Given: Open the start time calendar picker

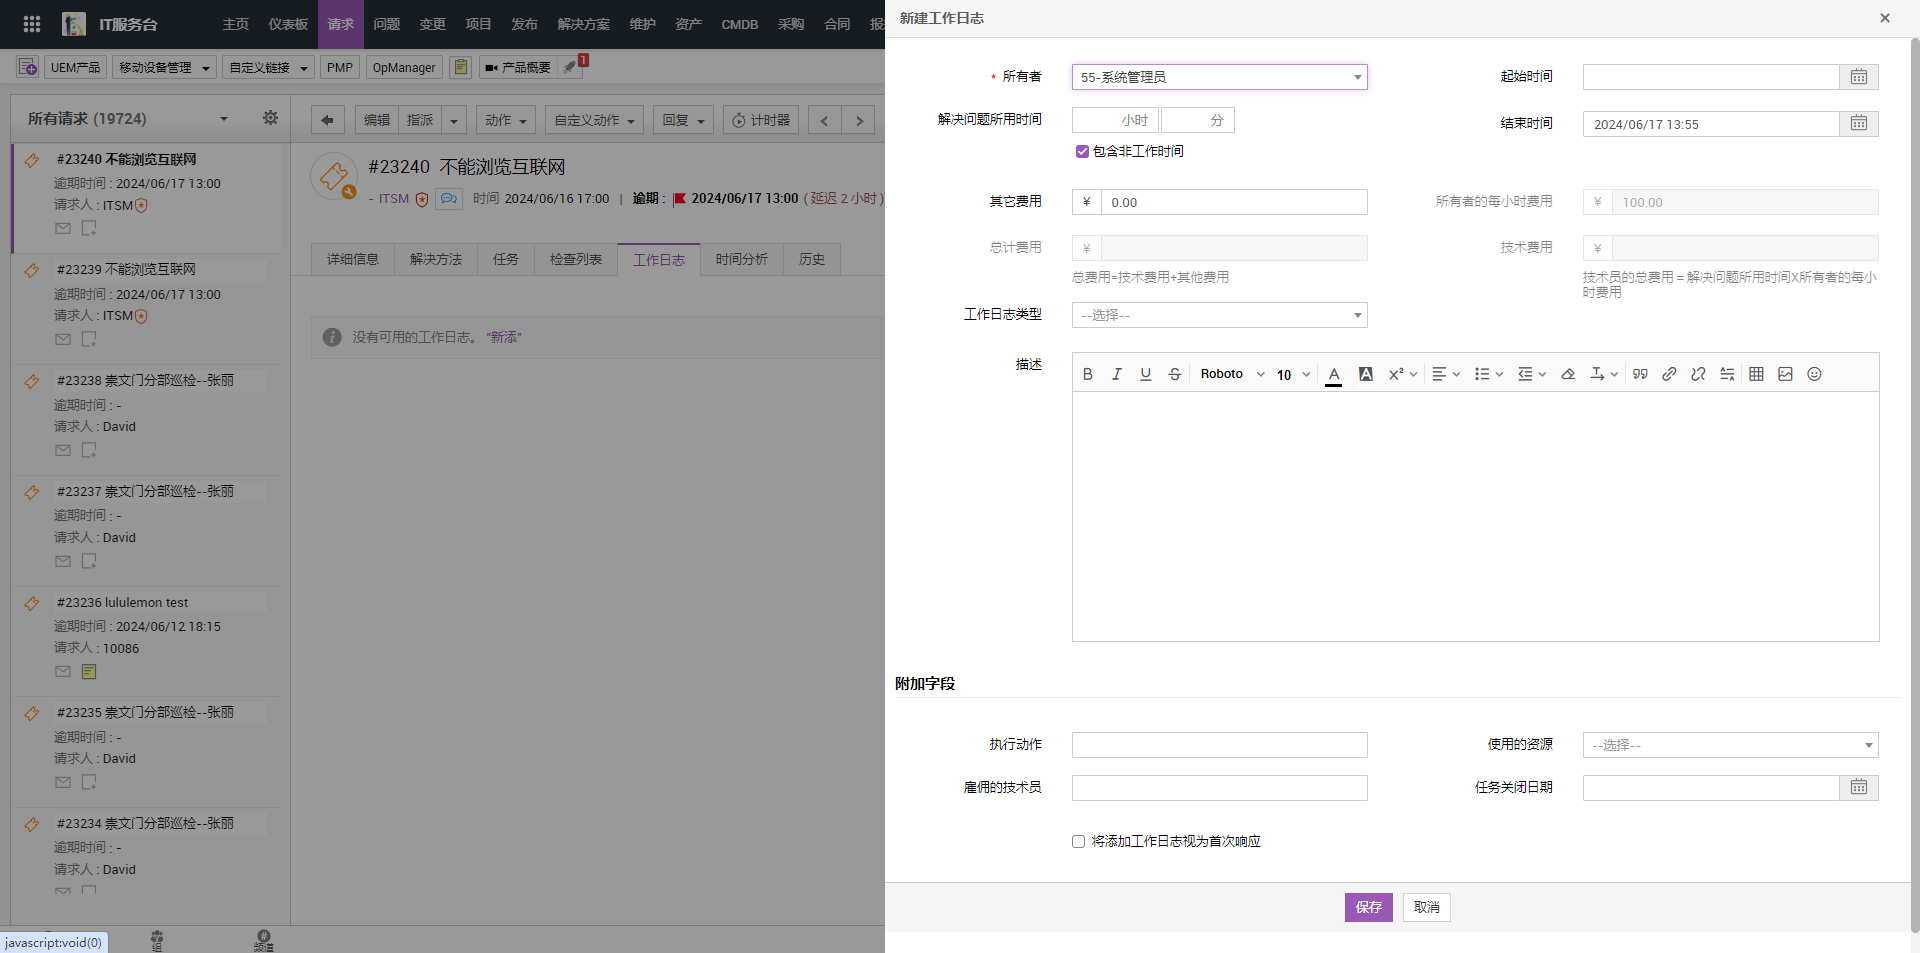Looking at the screenshot, I should click(x=1858, y=77).
